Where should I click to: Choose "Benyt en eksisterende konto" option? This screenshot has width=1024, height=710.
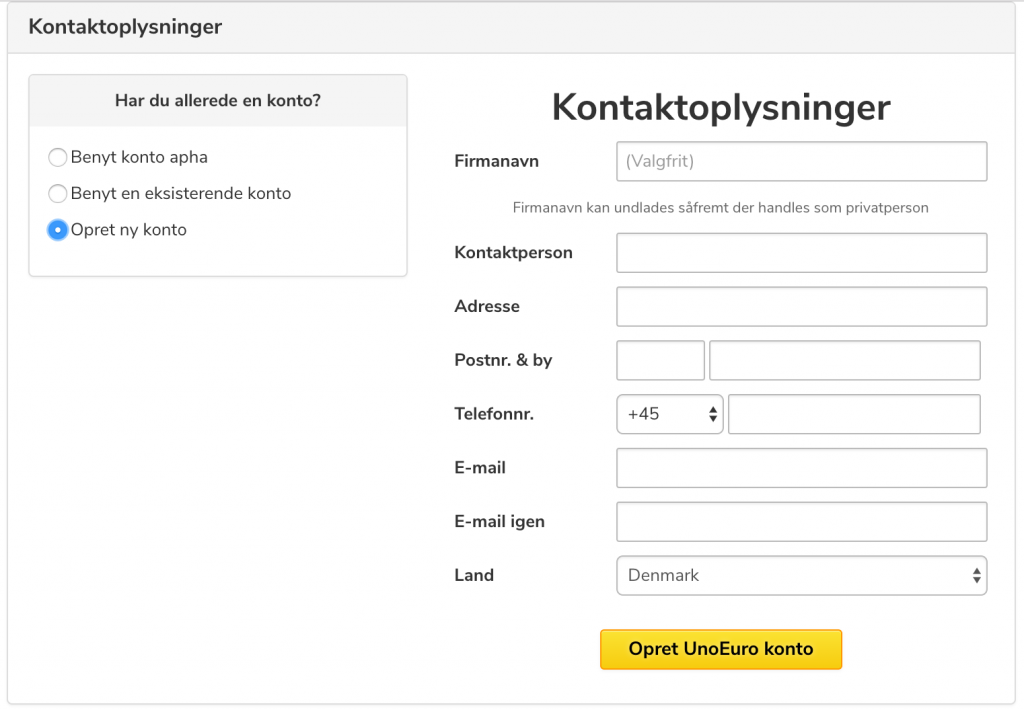click(57, 193)
